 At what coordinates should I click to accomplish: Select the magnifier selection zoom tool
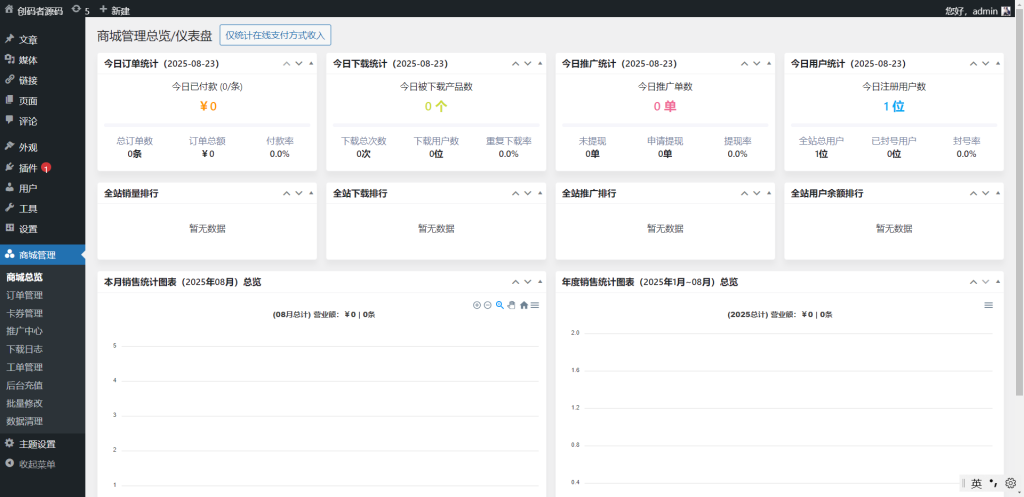click(x=499, y=305)
